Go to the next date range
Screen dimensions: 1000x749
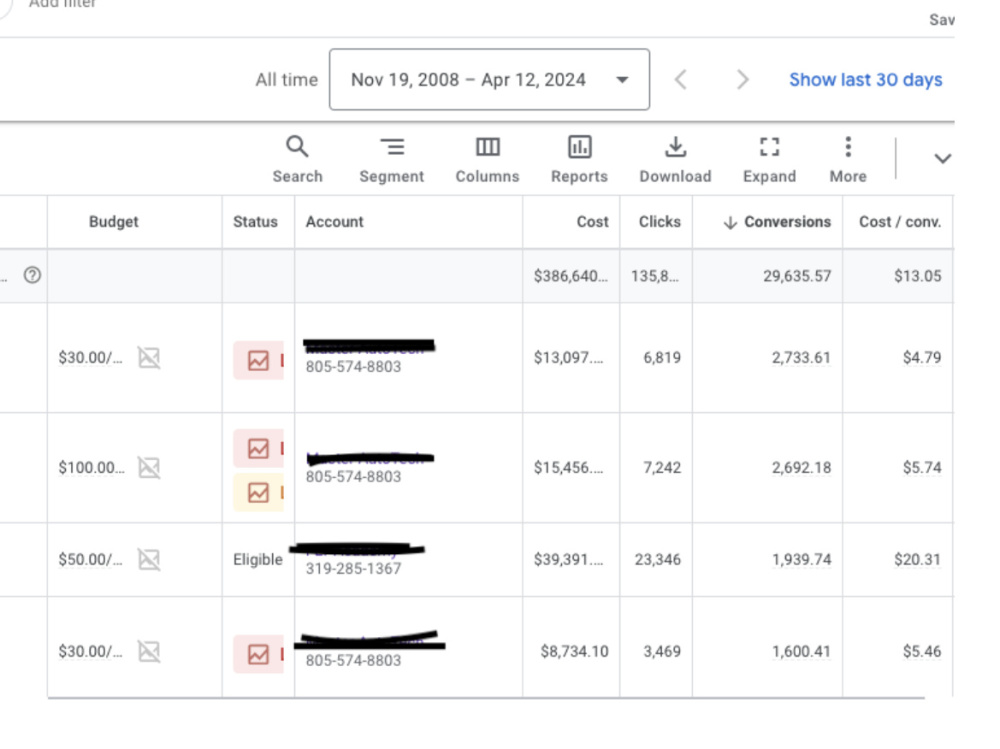742,80
